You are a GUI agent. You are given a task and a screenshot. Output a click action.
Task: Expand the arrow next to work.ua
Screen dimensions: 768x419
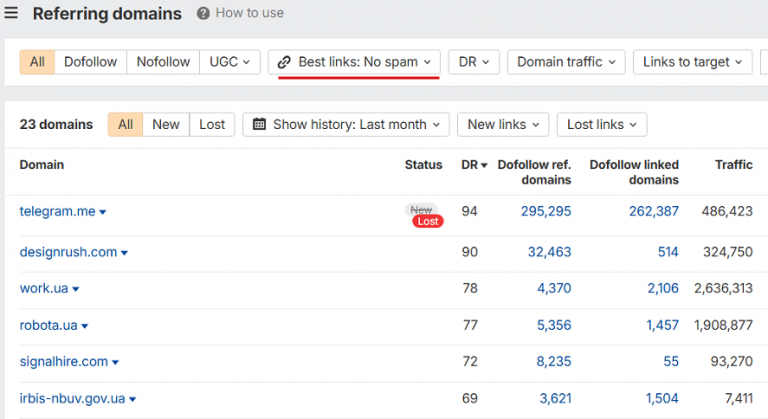pos(76,289)
